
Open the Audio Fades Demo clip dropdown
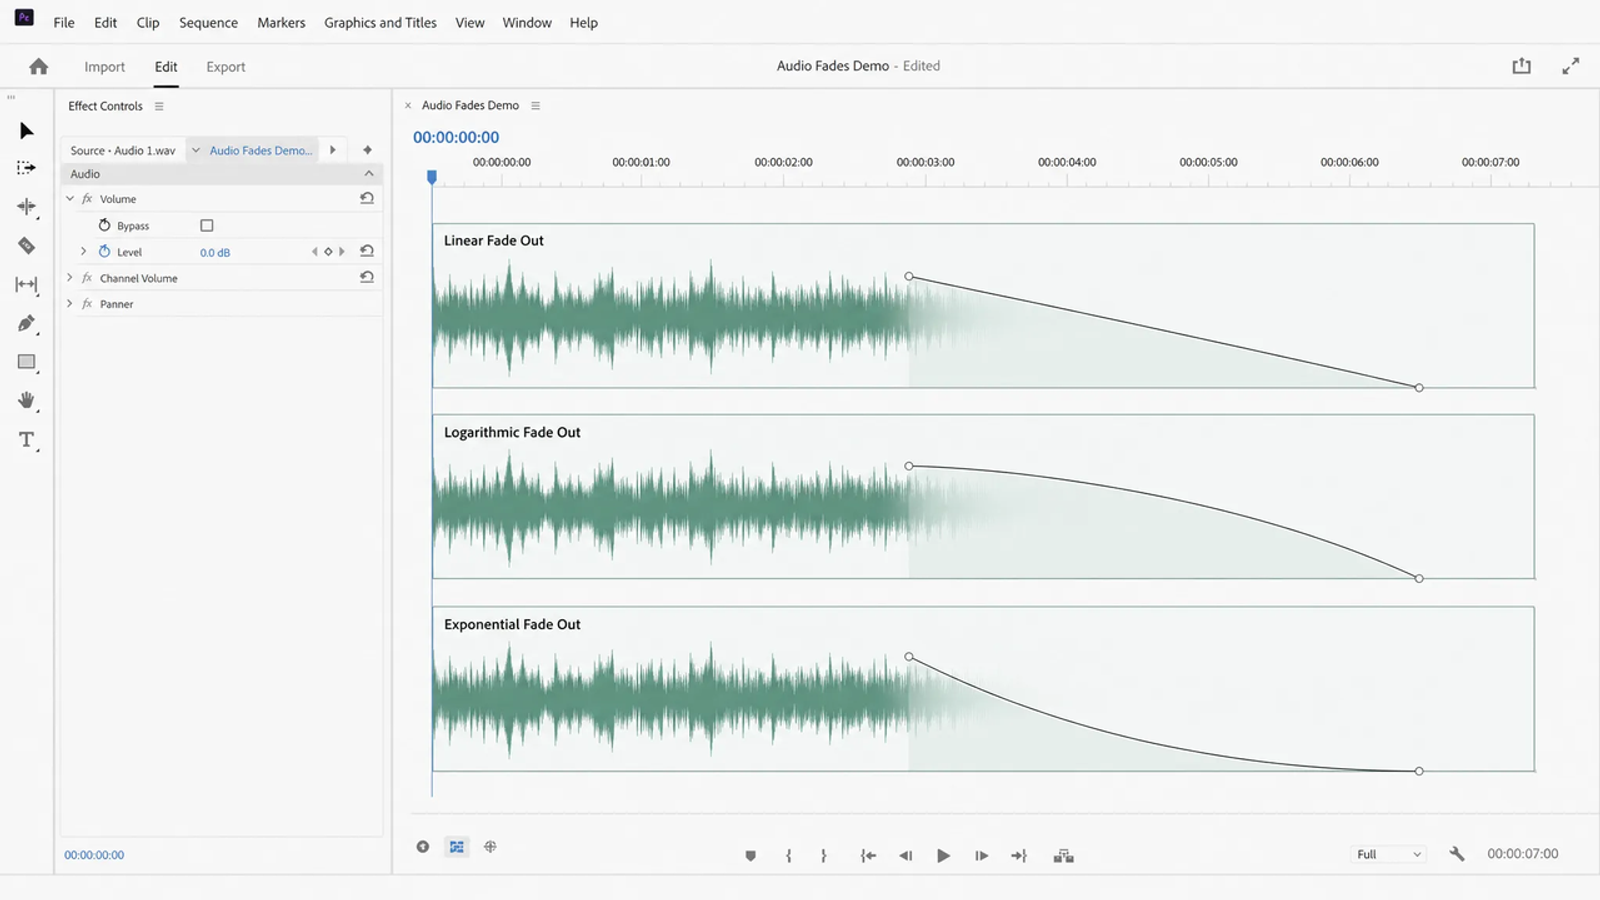coord(196,150)
